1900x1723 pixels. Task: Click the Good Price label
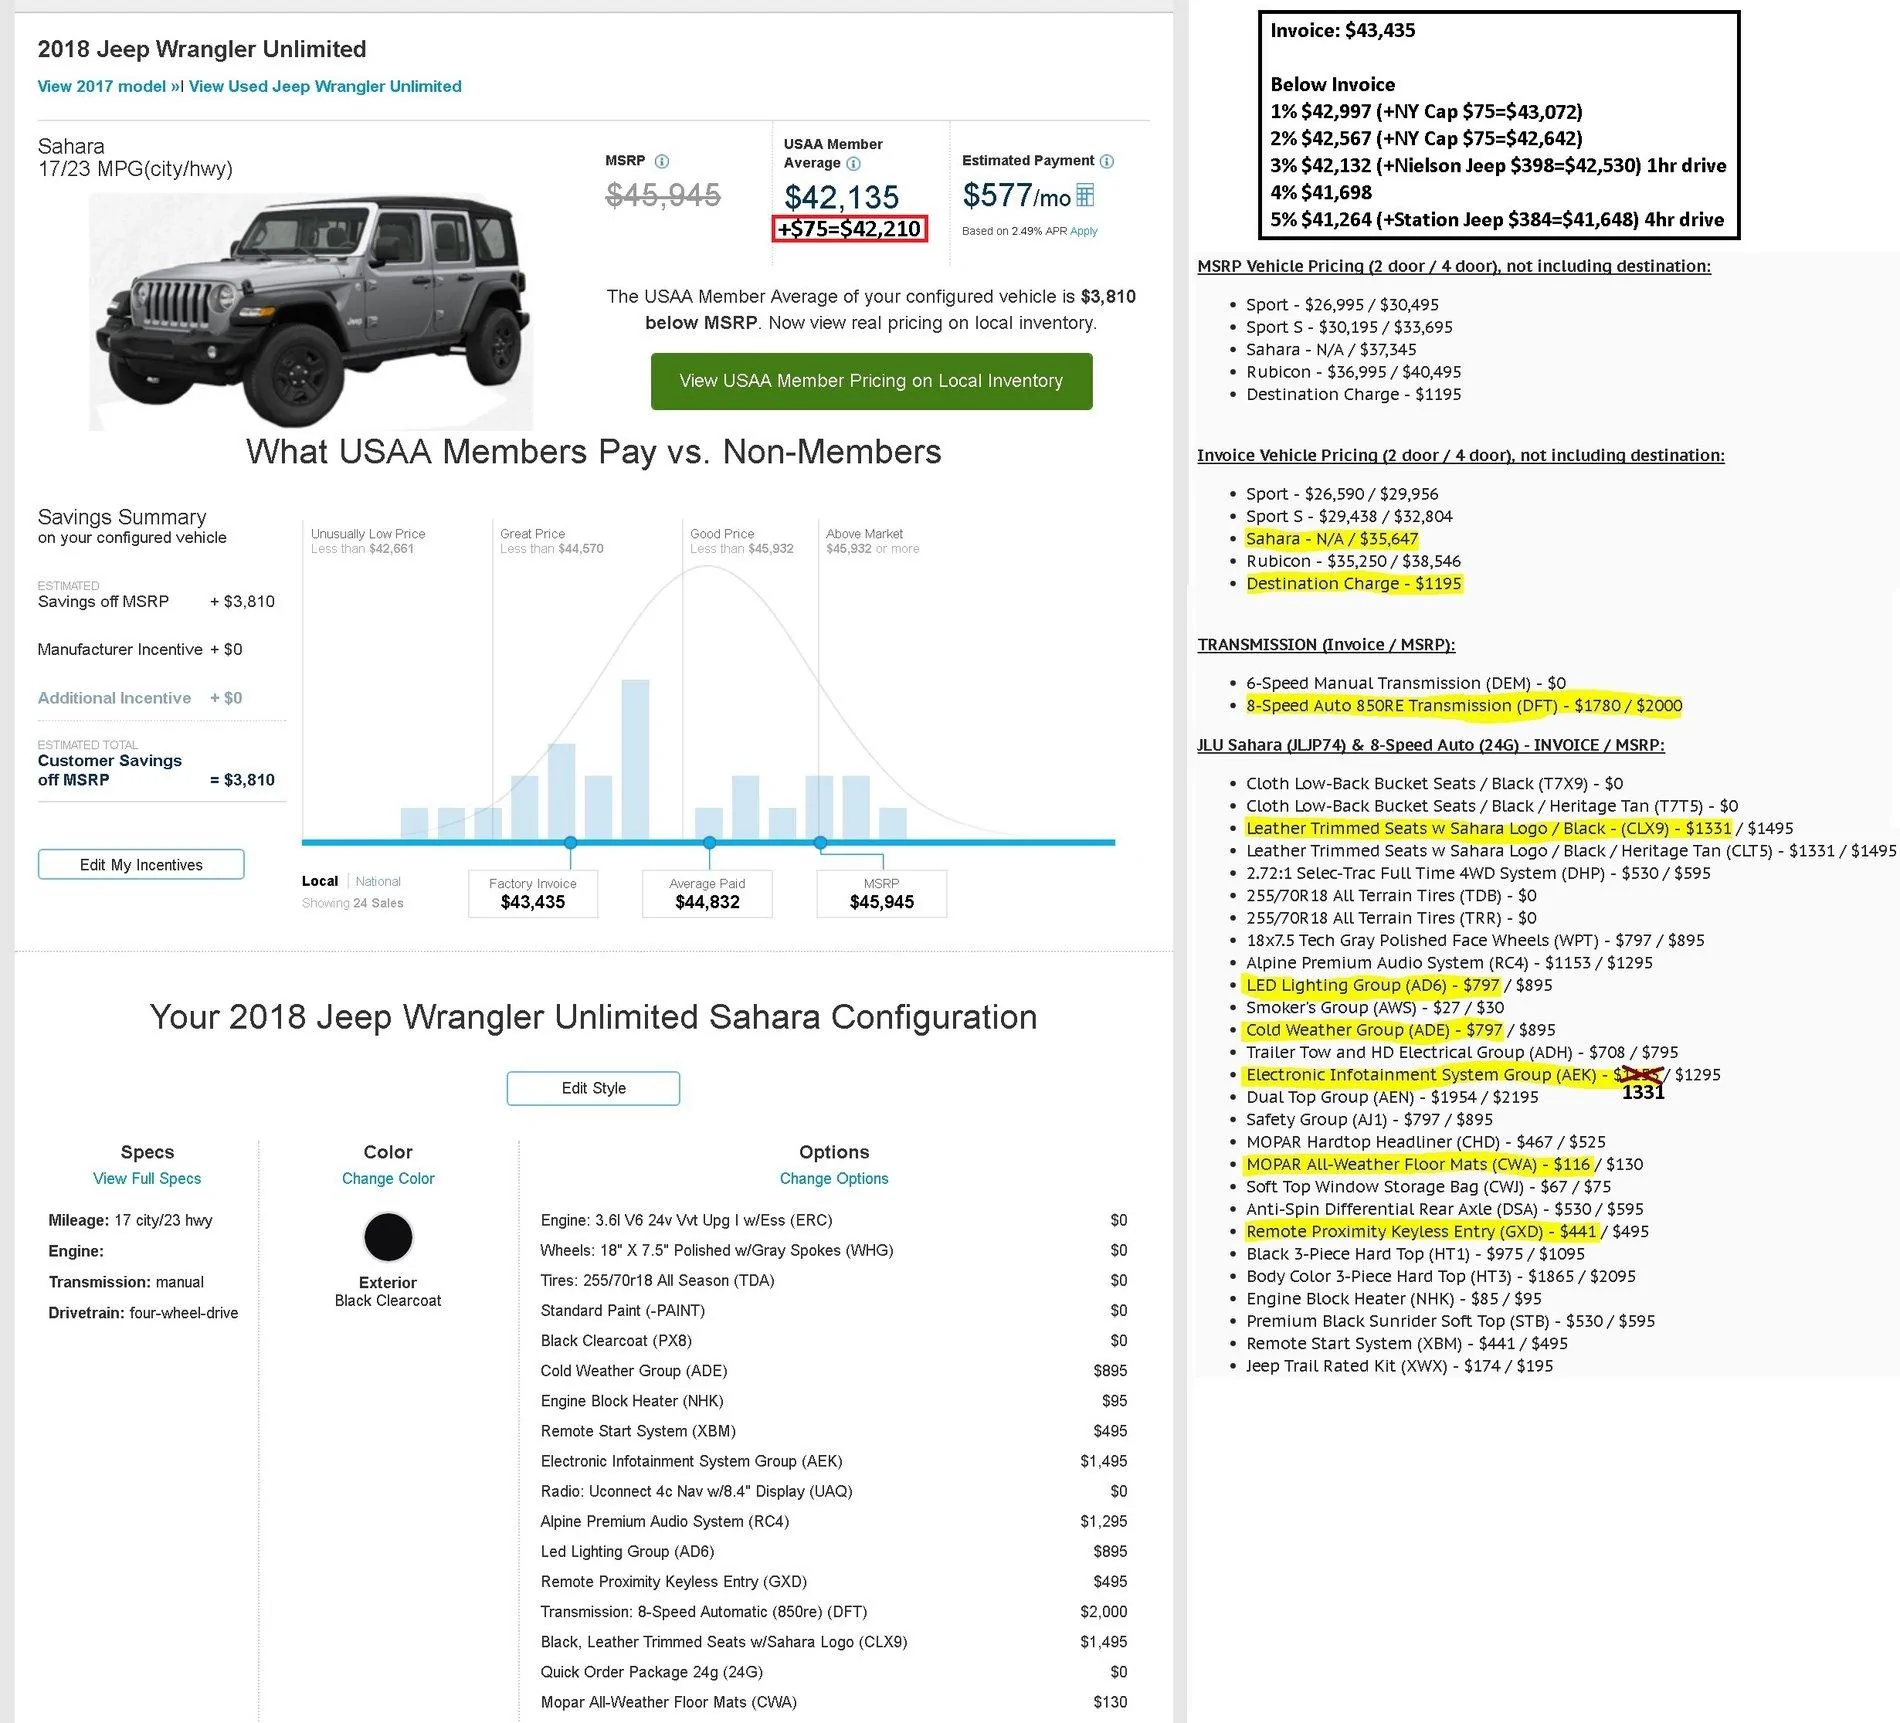pos(722,534)
